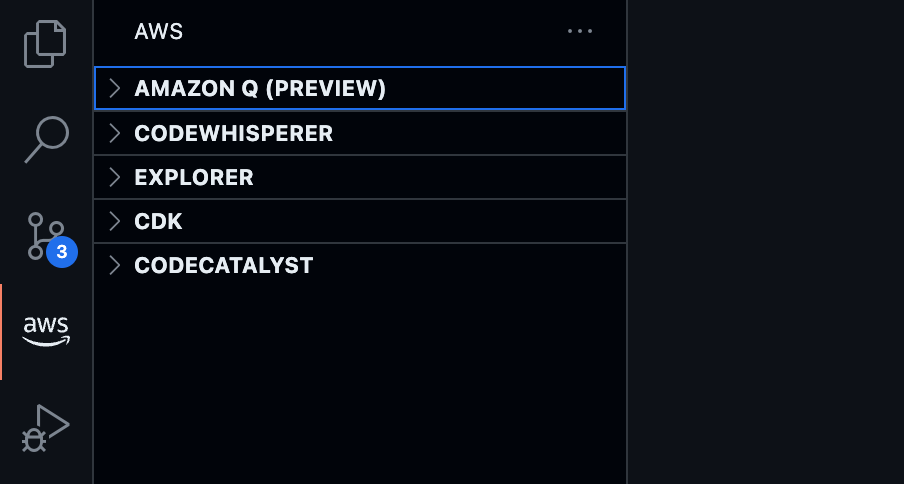The width and height of the screenshot is (904, 484).
Task: Open the Search magnifier view
Action: point(46,139)
